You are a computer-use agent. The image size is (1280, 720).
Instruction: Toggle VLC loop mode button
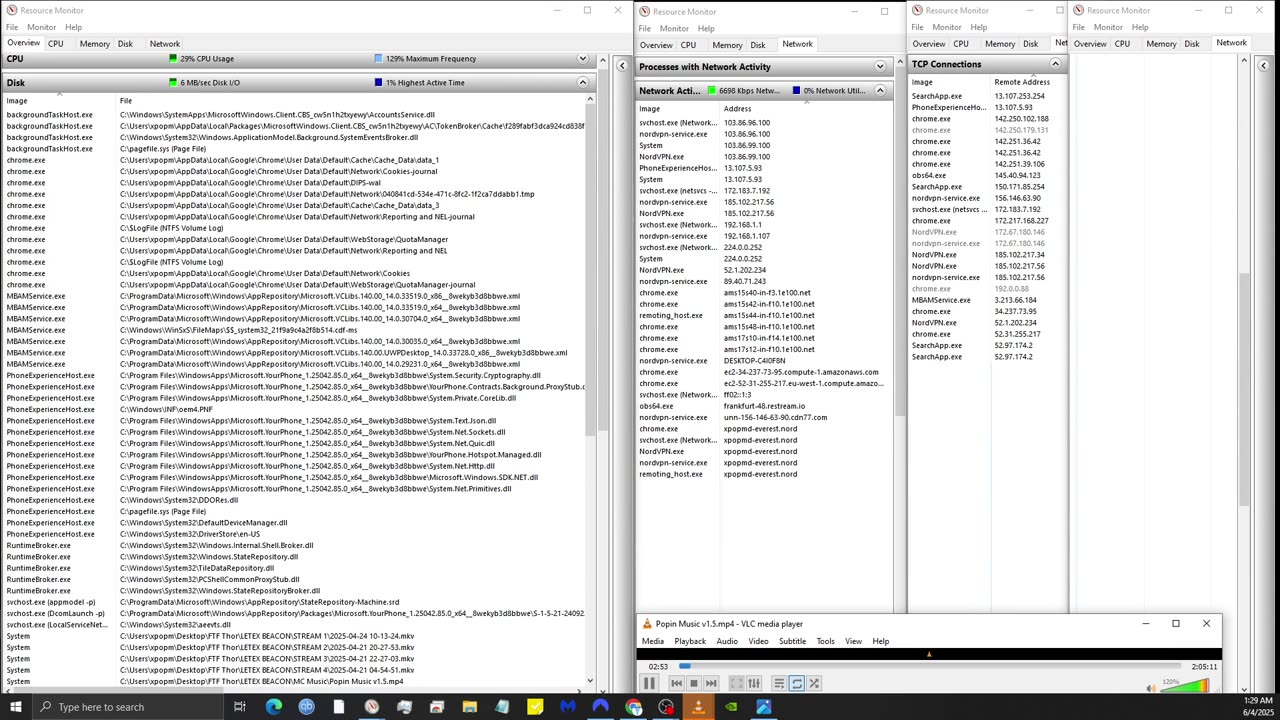796,684
